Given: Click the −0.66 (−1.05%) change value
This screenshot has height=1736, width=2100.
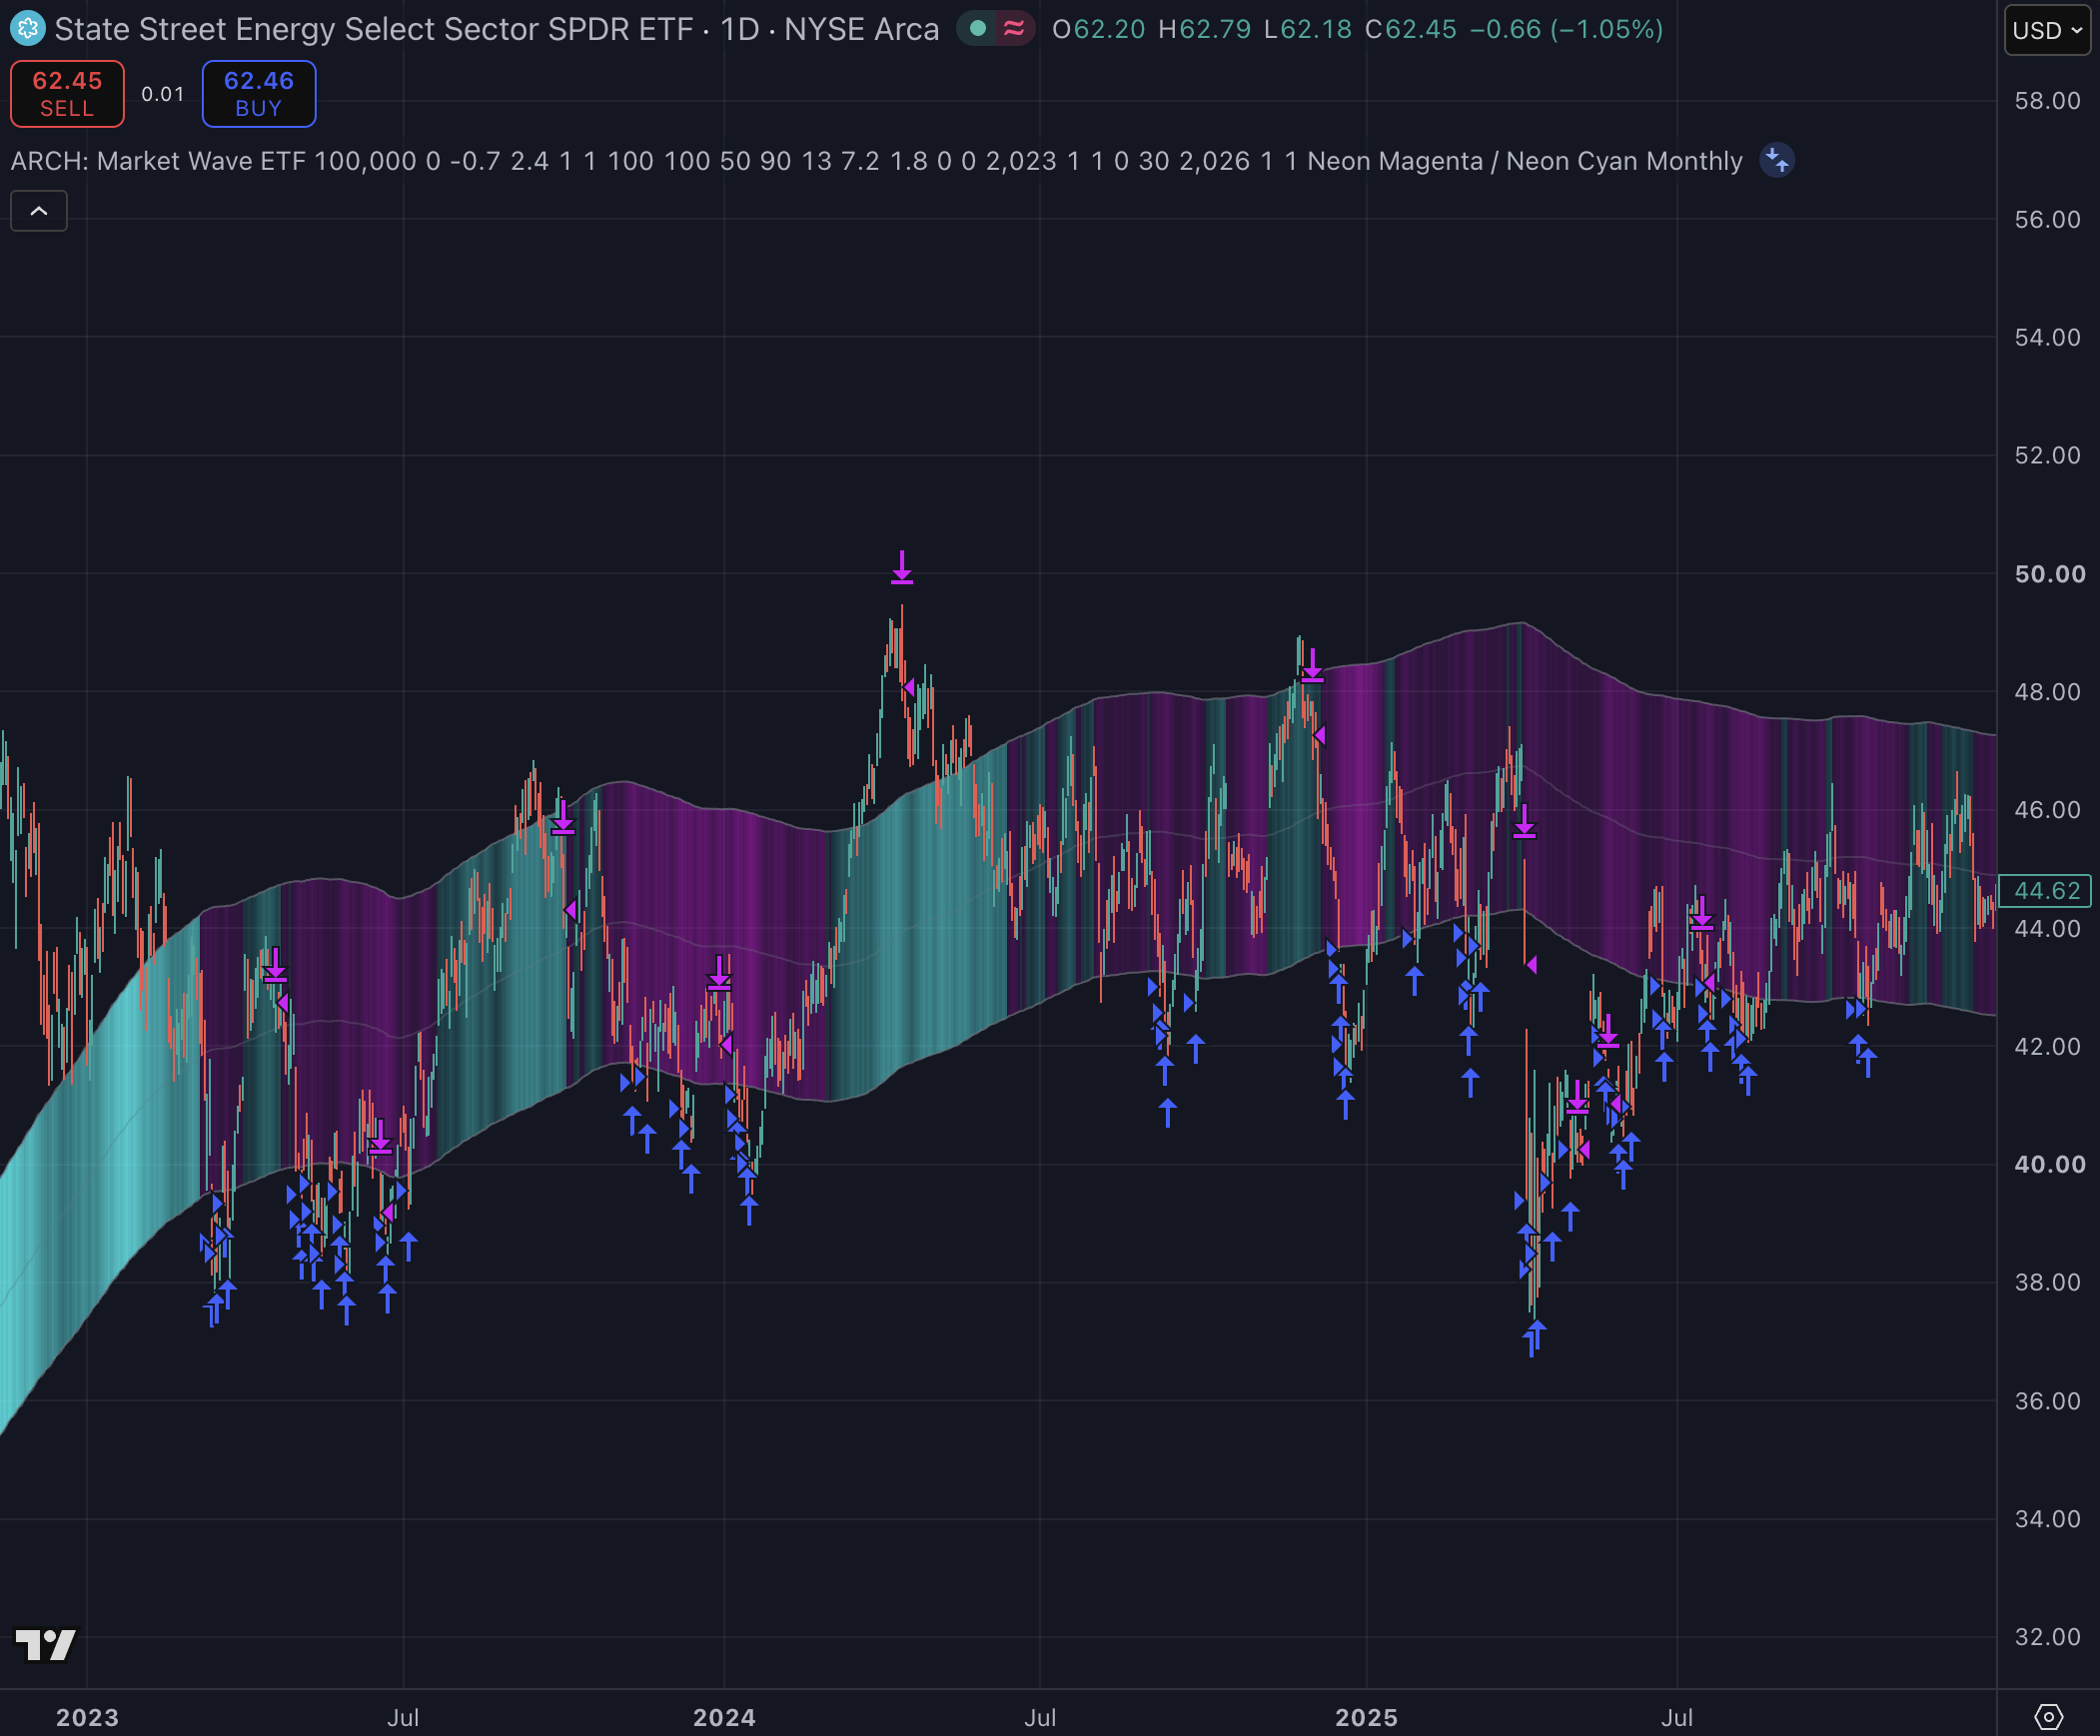Looking at the screenshot, I should pos(1566,29).
